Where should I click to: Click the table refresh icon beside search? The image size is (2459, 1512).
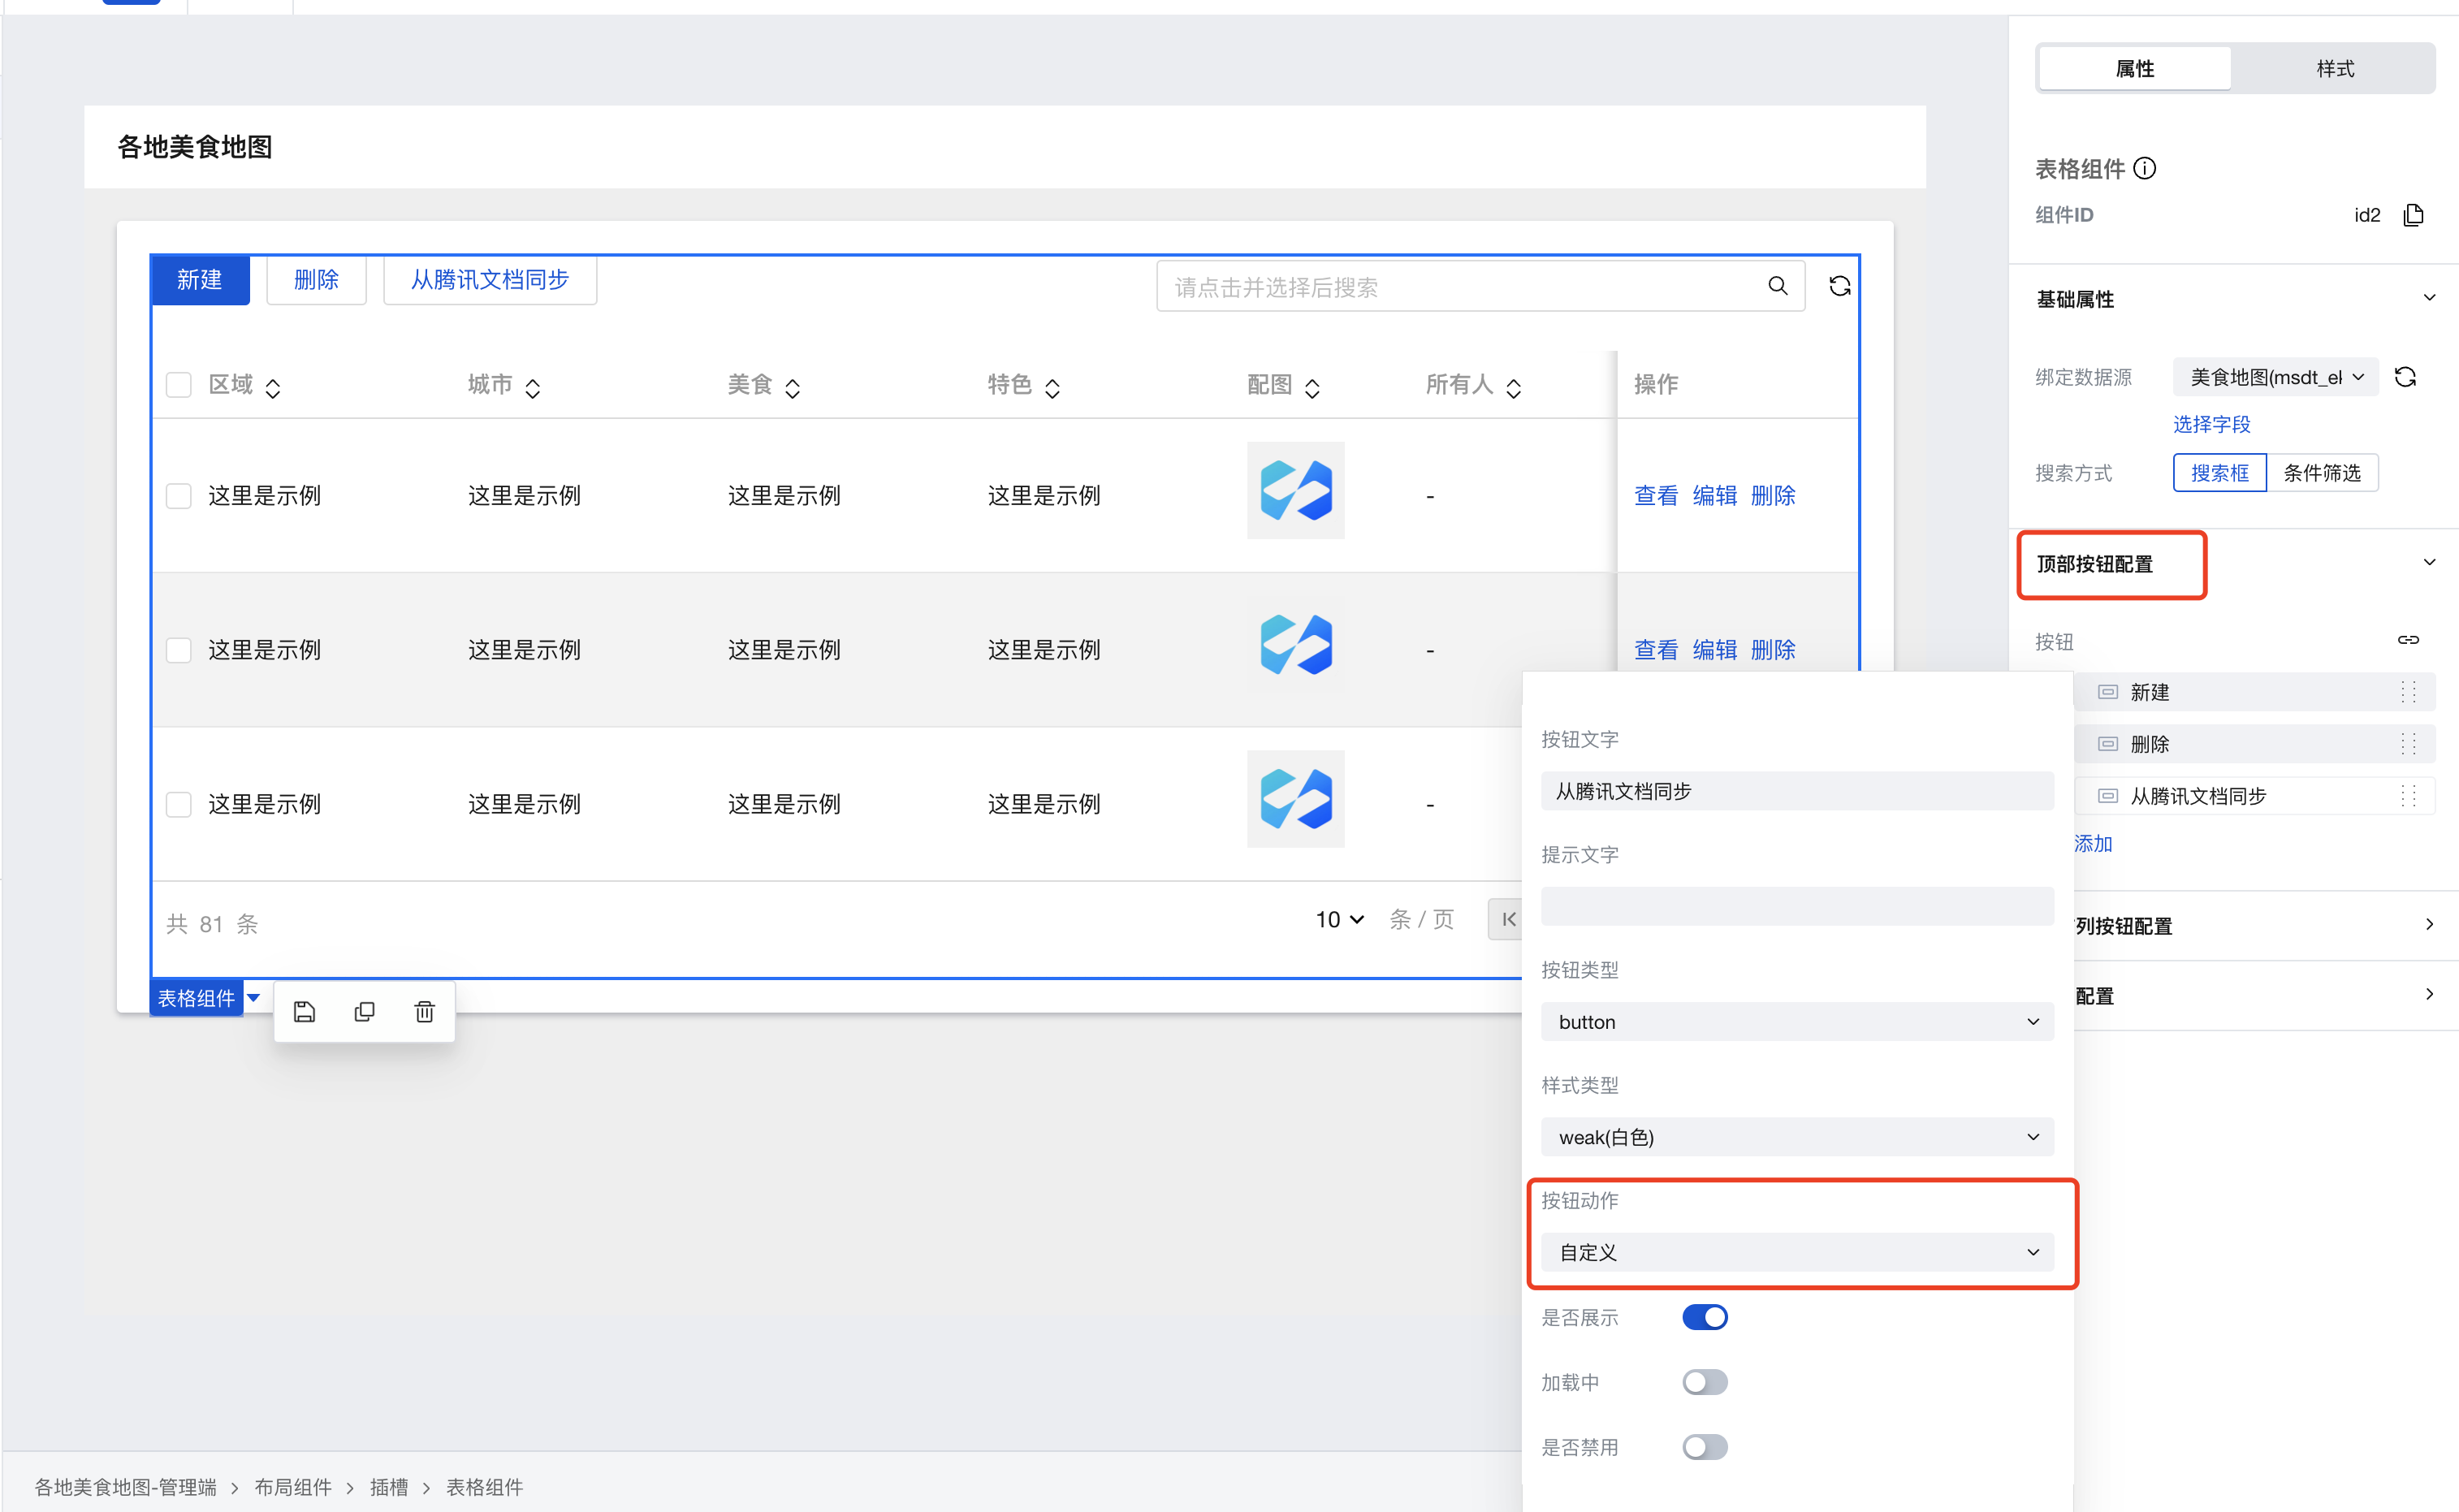click(x=1839, y=286)
